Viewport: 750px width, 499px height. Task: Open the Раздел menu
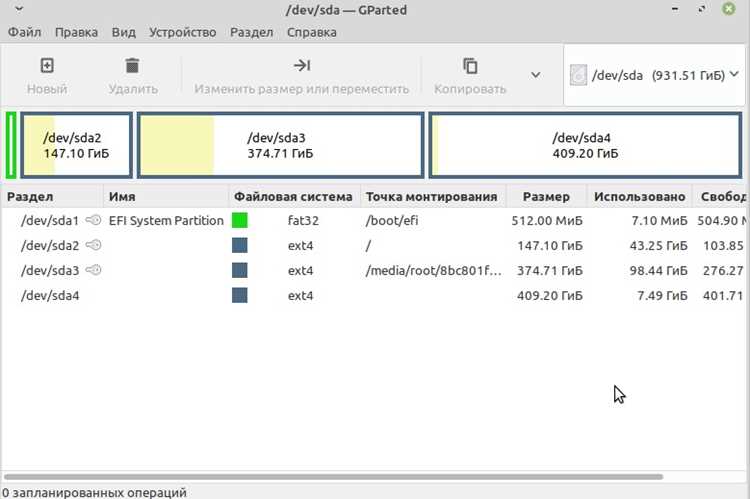(252, 32)
